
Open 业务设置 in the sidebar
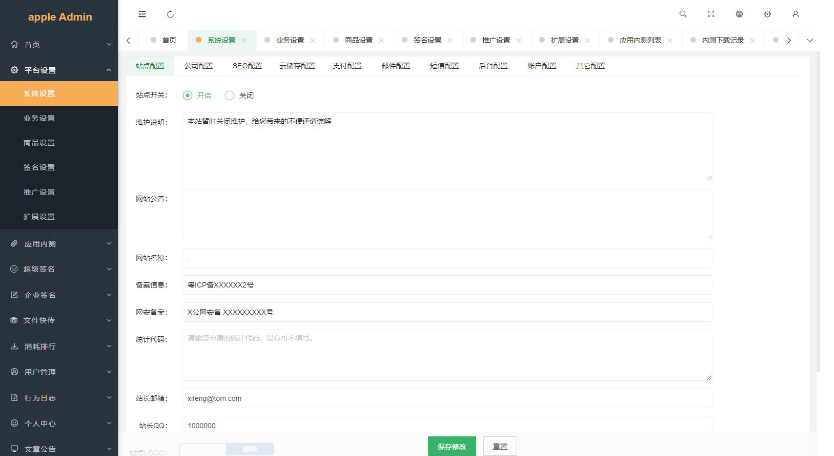(40, 118)
